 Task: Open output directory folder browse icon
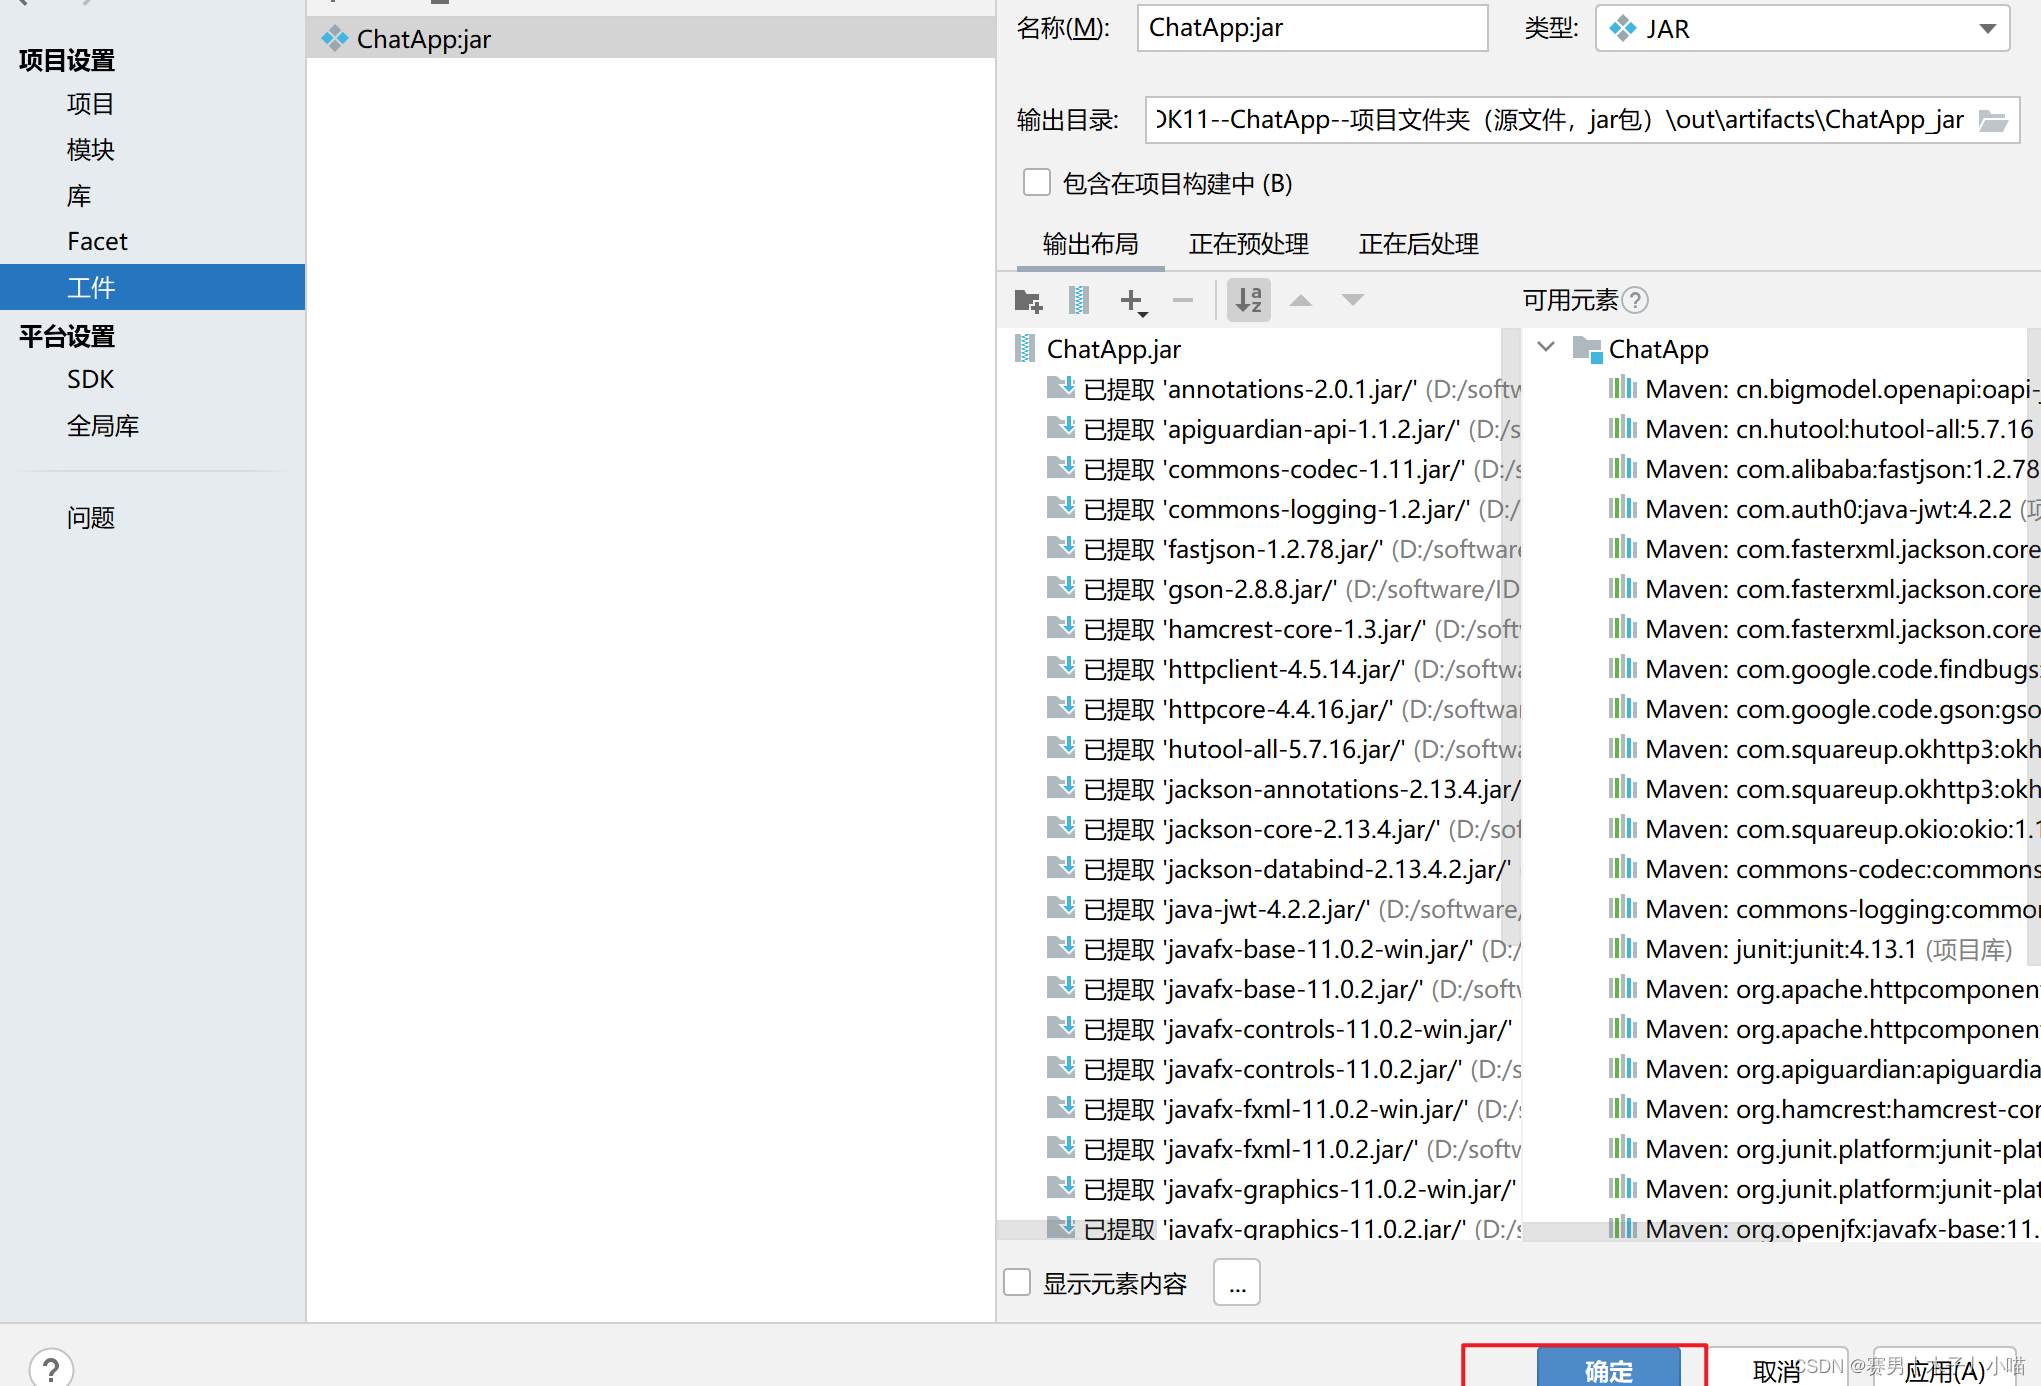pyautogui.click(x=1993, y=121)
